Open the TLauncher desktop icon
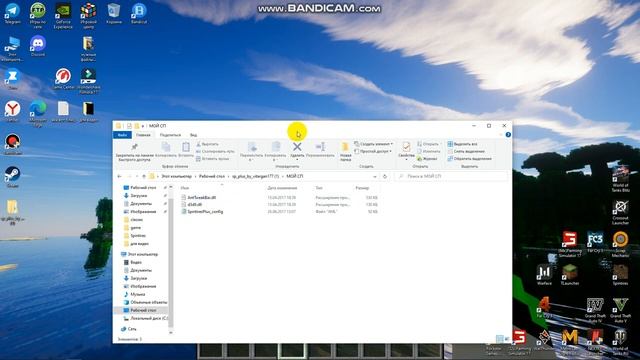The width and height of the screenshot is (640, 360). point(569,275)
